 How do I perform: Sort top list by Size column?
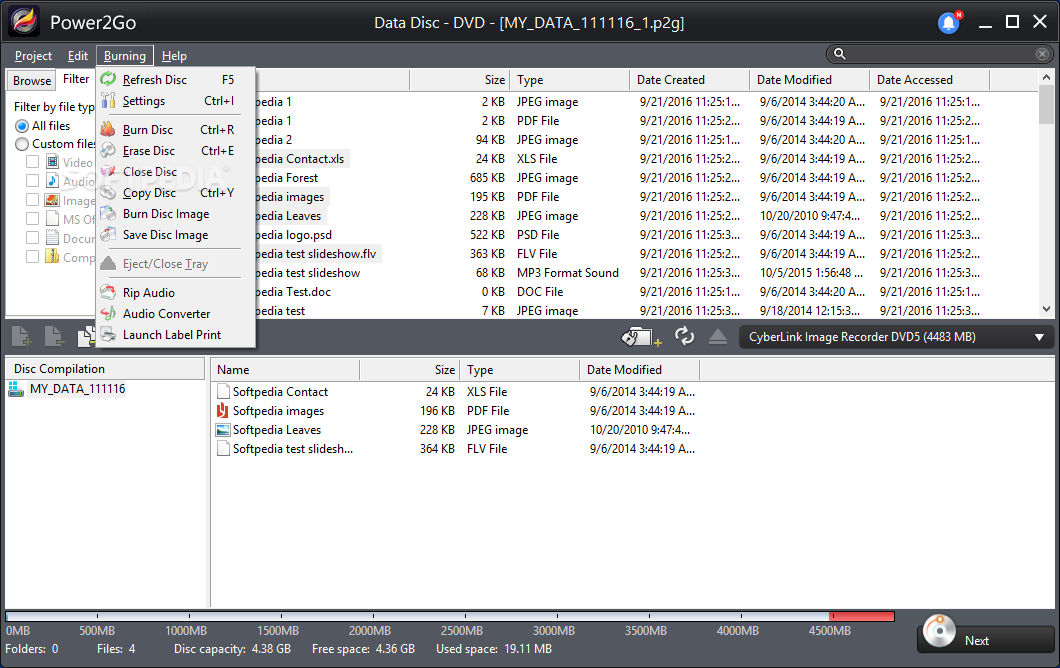[459, 80]
